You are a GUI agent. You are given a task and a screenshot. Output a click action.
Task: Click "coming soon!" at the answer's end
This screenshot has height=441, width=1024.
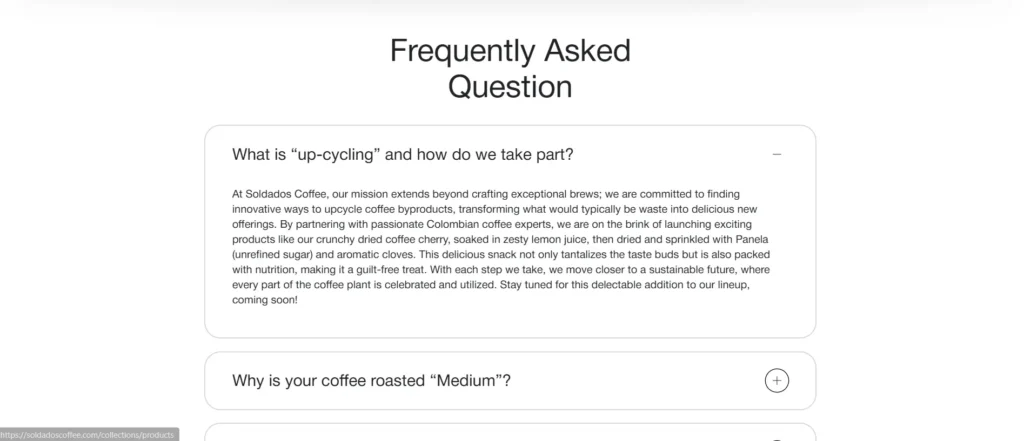pos(264,300)
